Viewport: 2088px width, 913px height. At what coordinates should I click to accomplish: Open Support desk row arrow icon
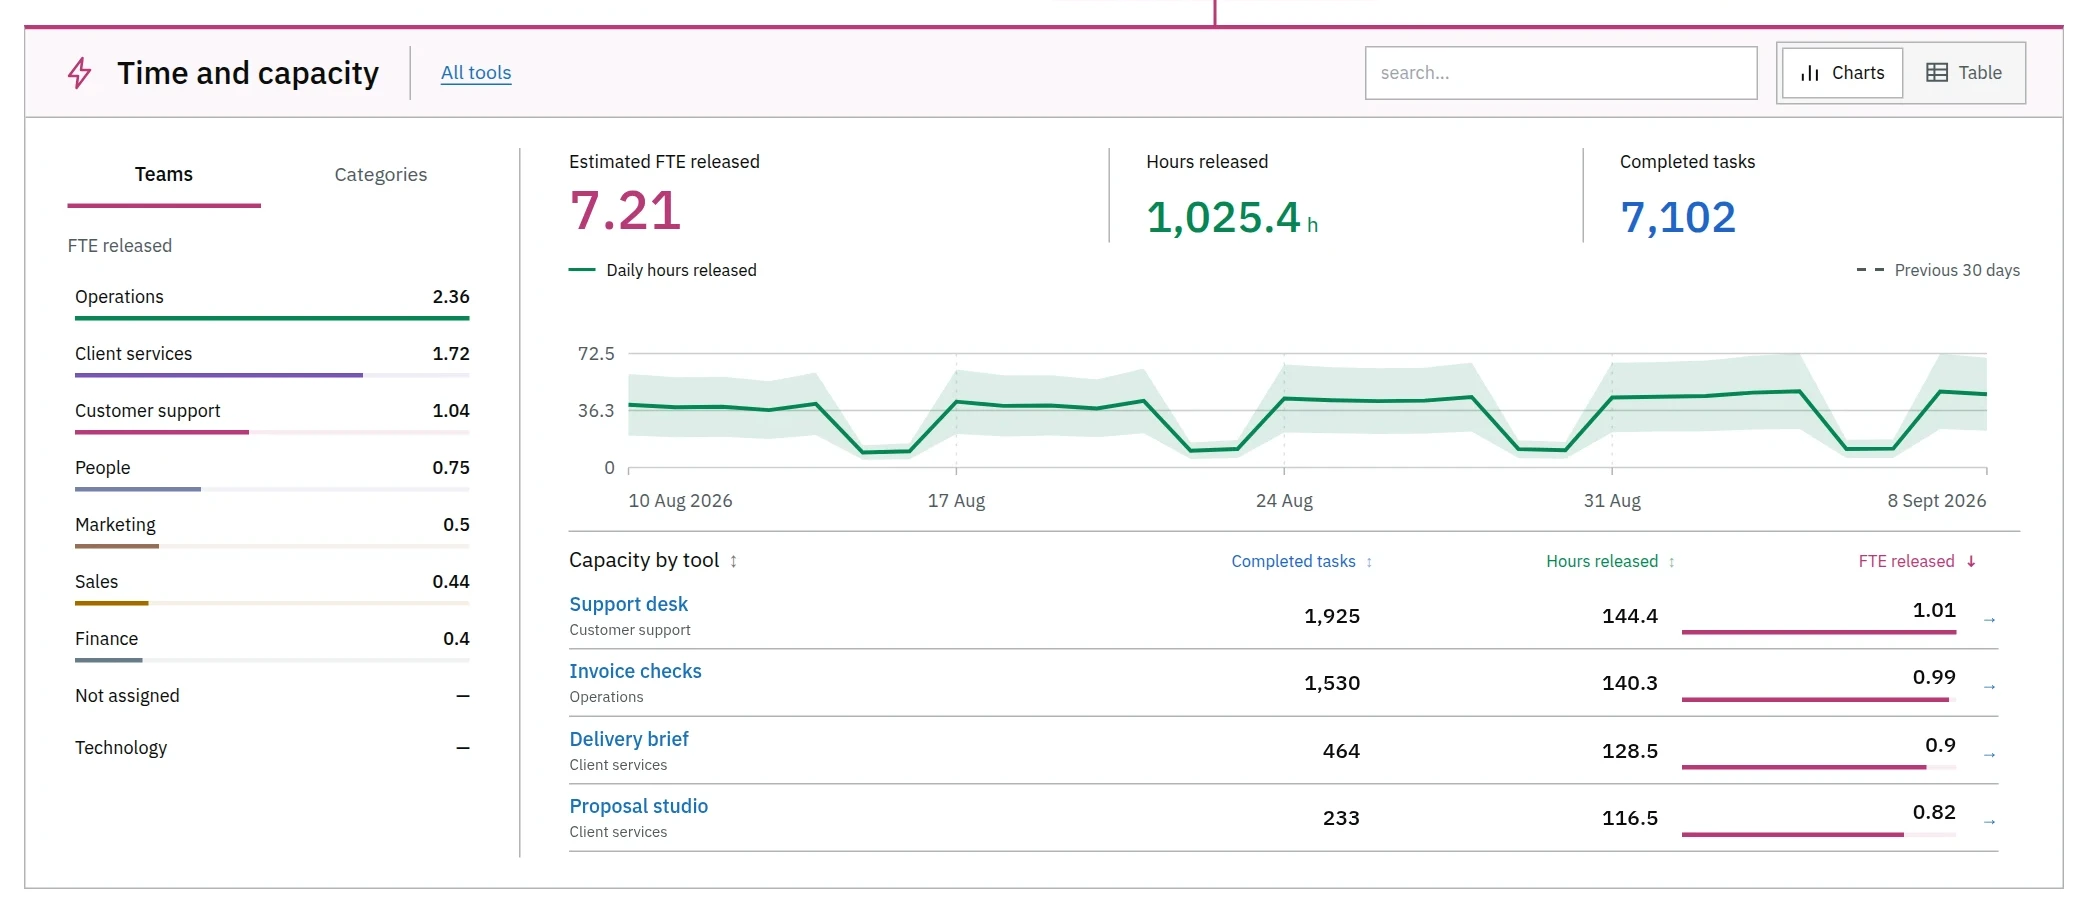[1989, 620]
